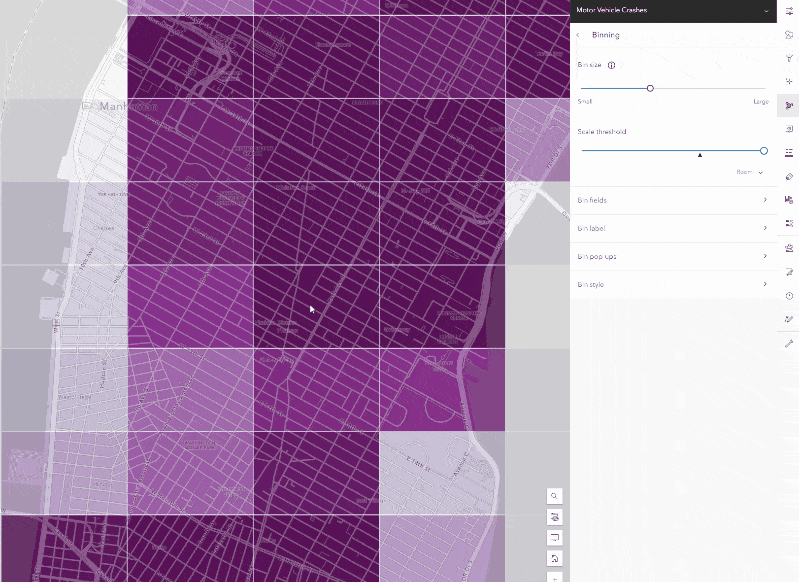Click the Manhattan label on the map
Viewport: 799px width, 582px height.
(128, 106)
